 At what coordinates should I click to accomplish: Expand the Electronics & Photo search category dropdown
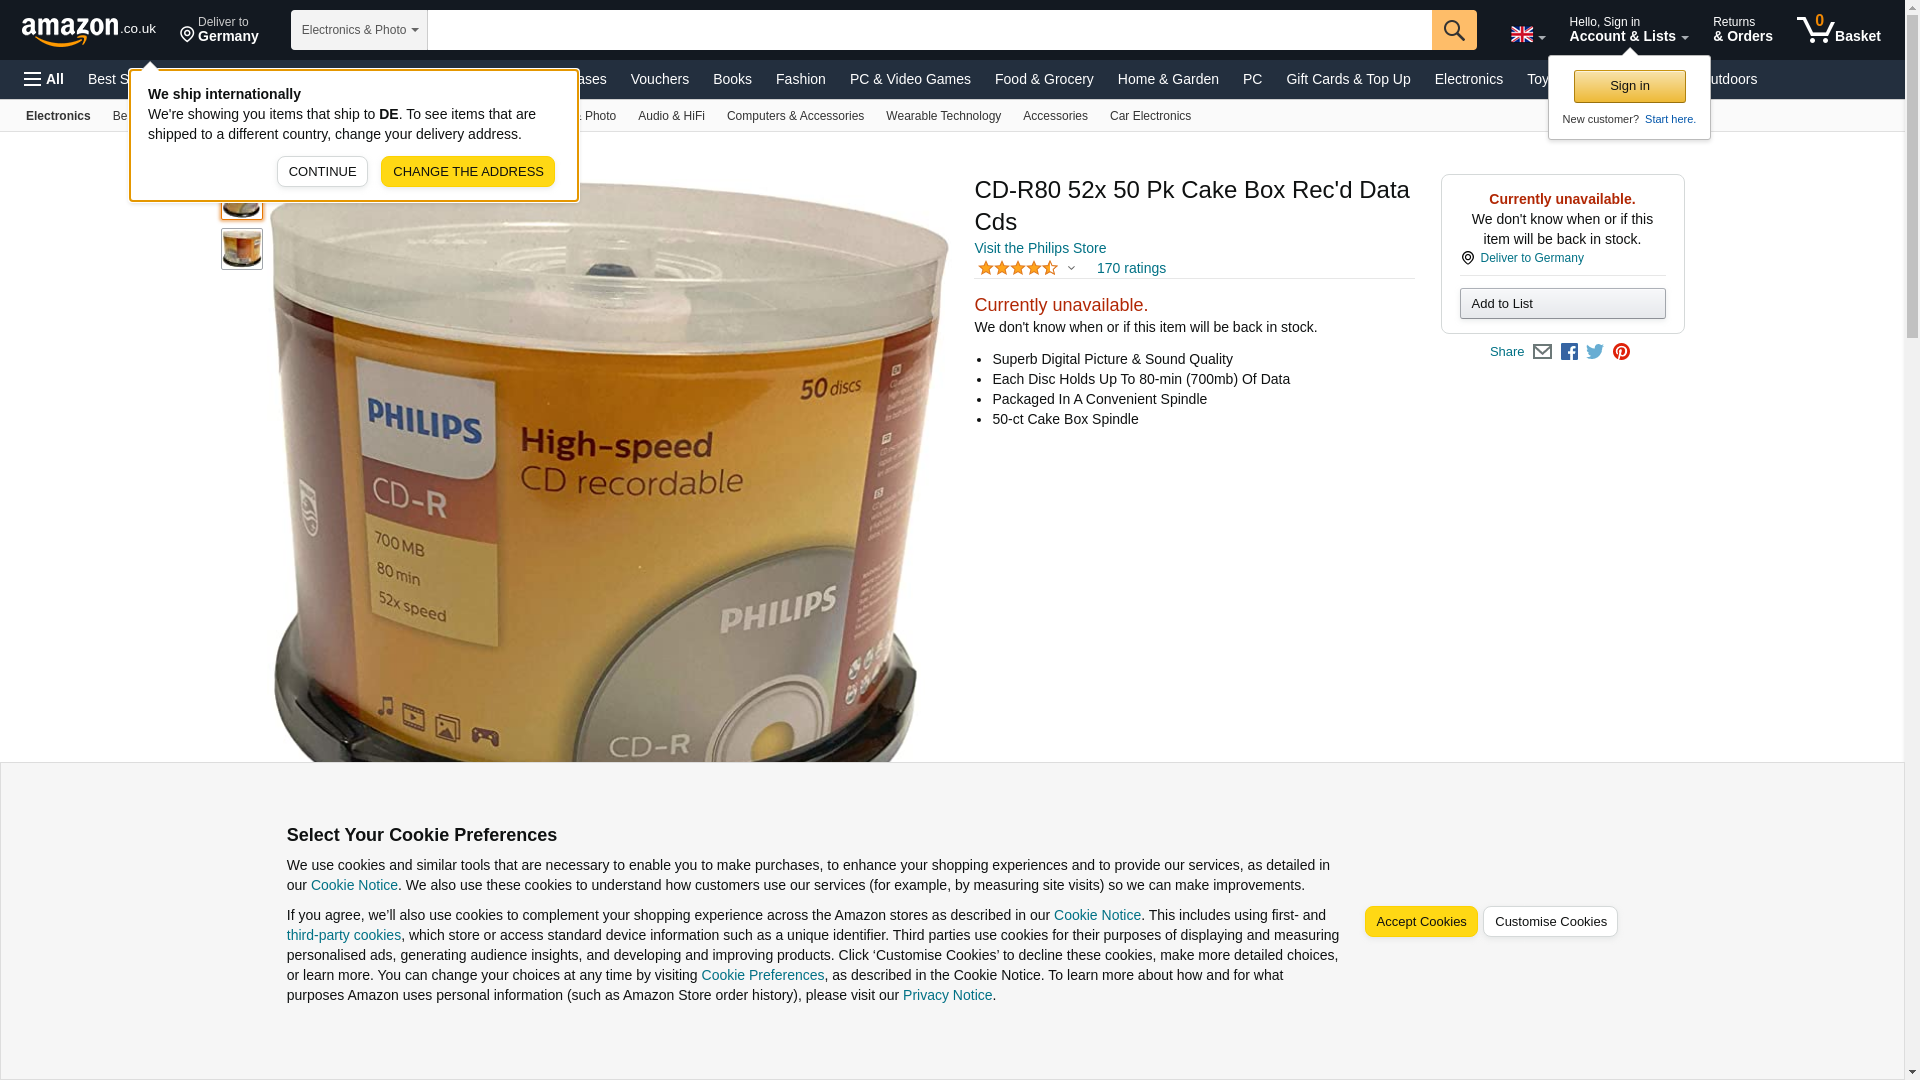[359, 30]
